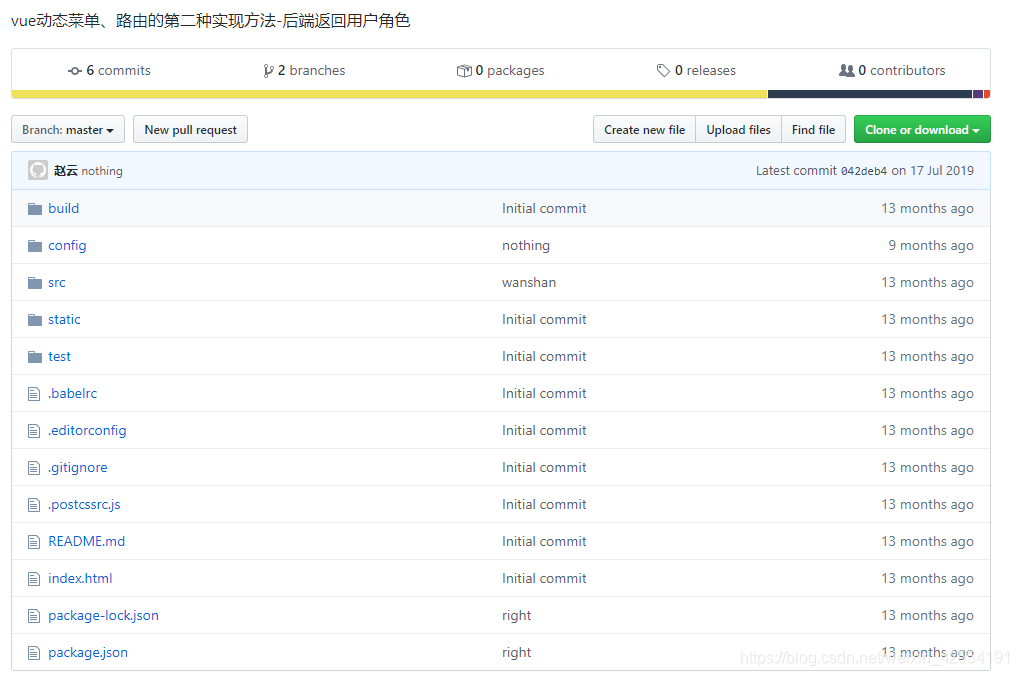The width and height of the screenshot is (1019, 676).
Task: Click the releases tag icon
Action: [663, 70]
